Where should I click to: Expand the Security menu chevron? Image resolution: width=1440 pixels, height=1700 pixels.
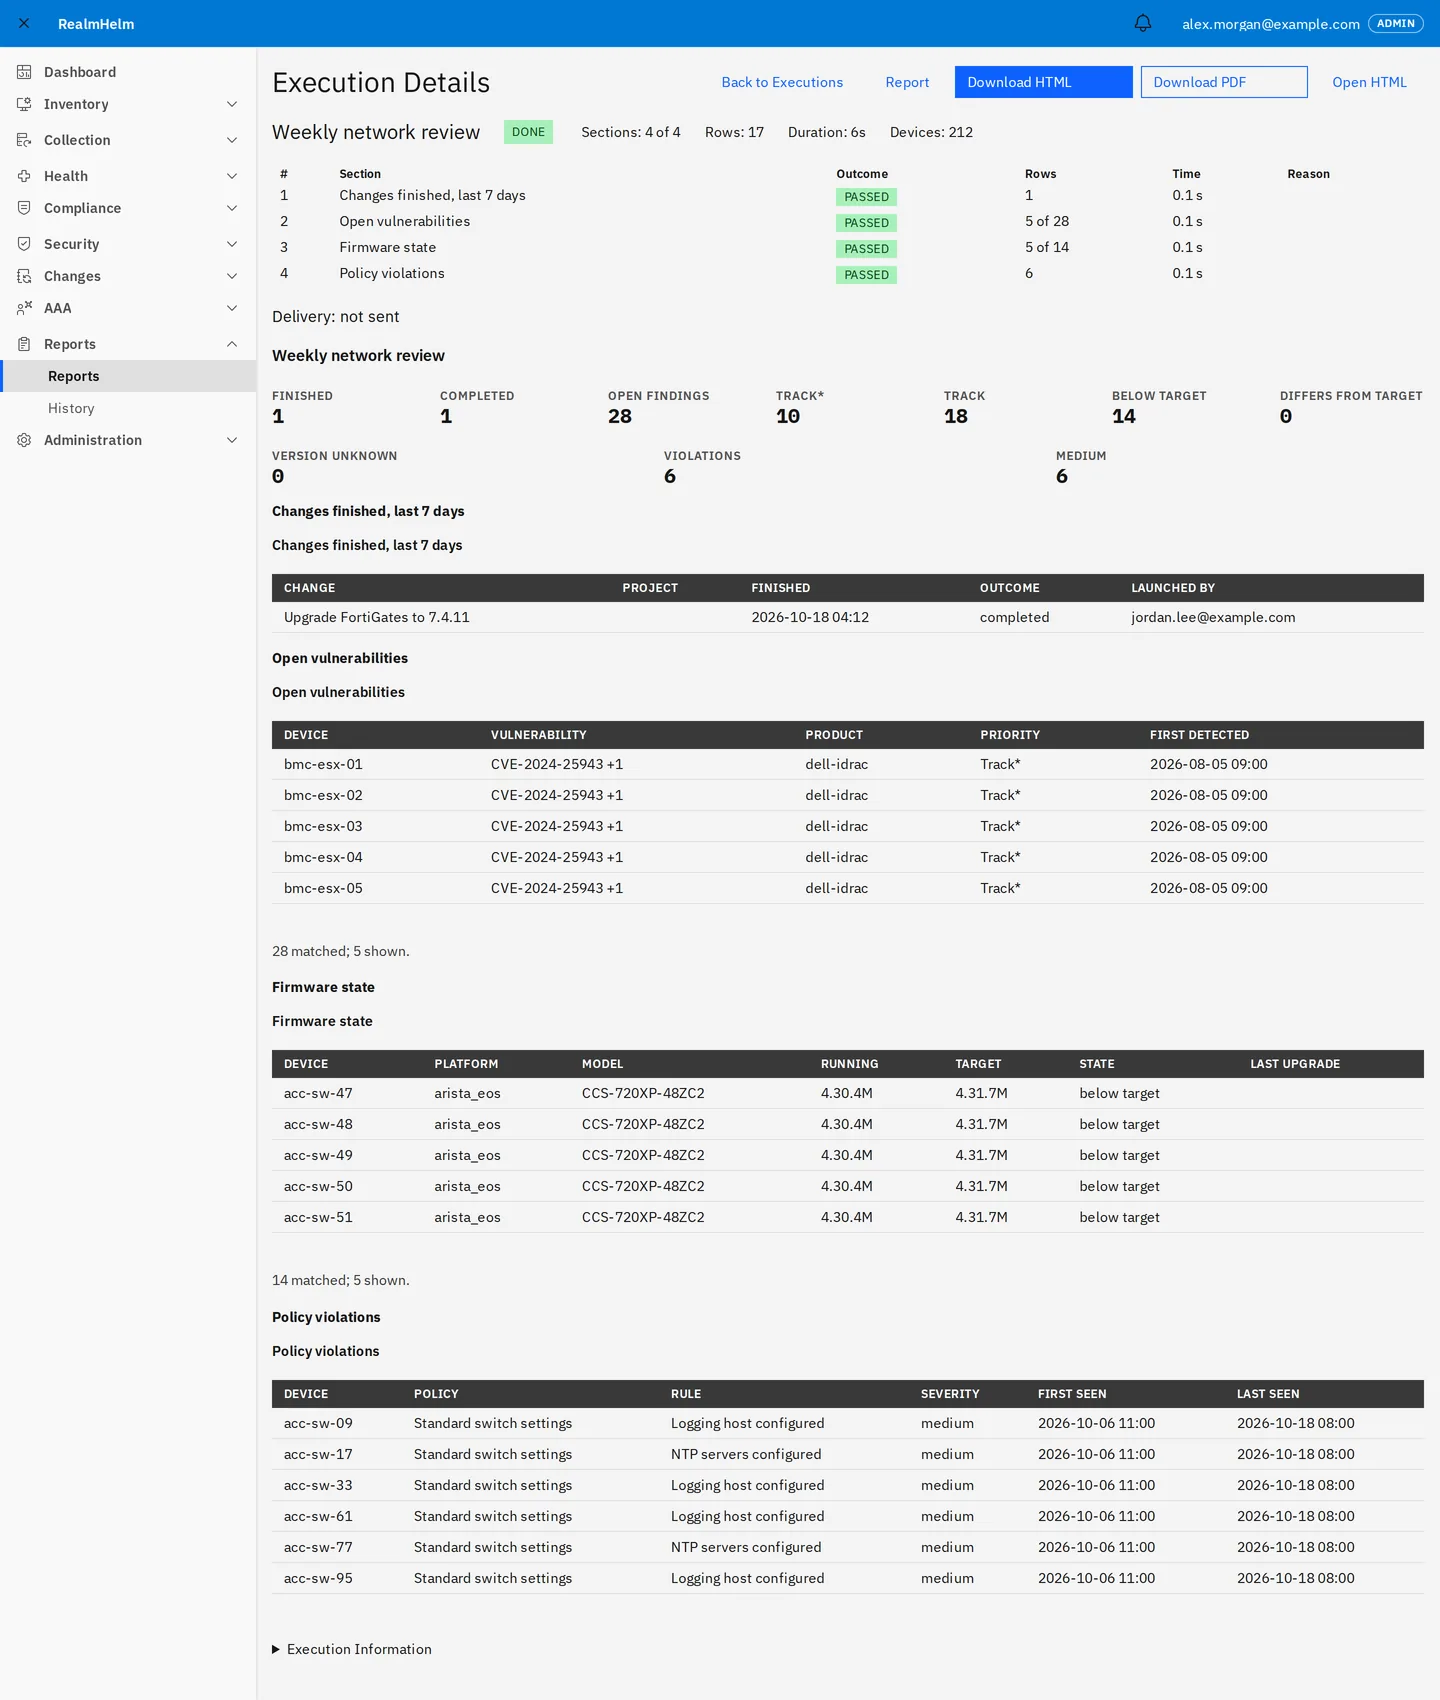(232, 244)
